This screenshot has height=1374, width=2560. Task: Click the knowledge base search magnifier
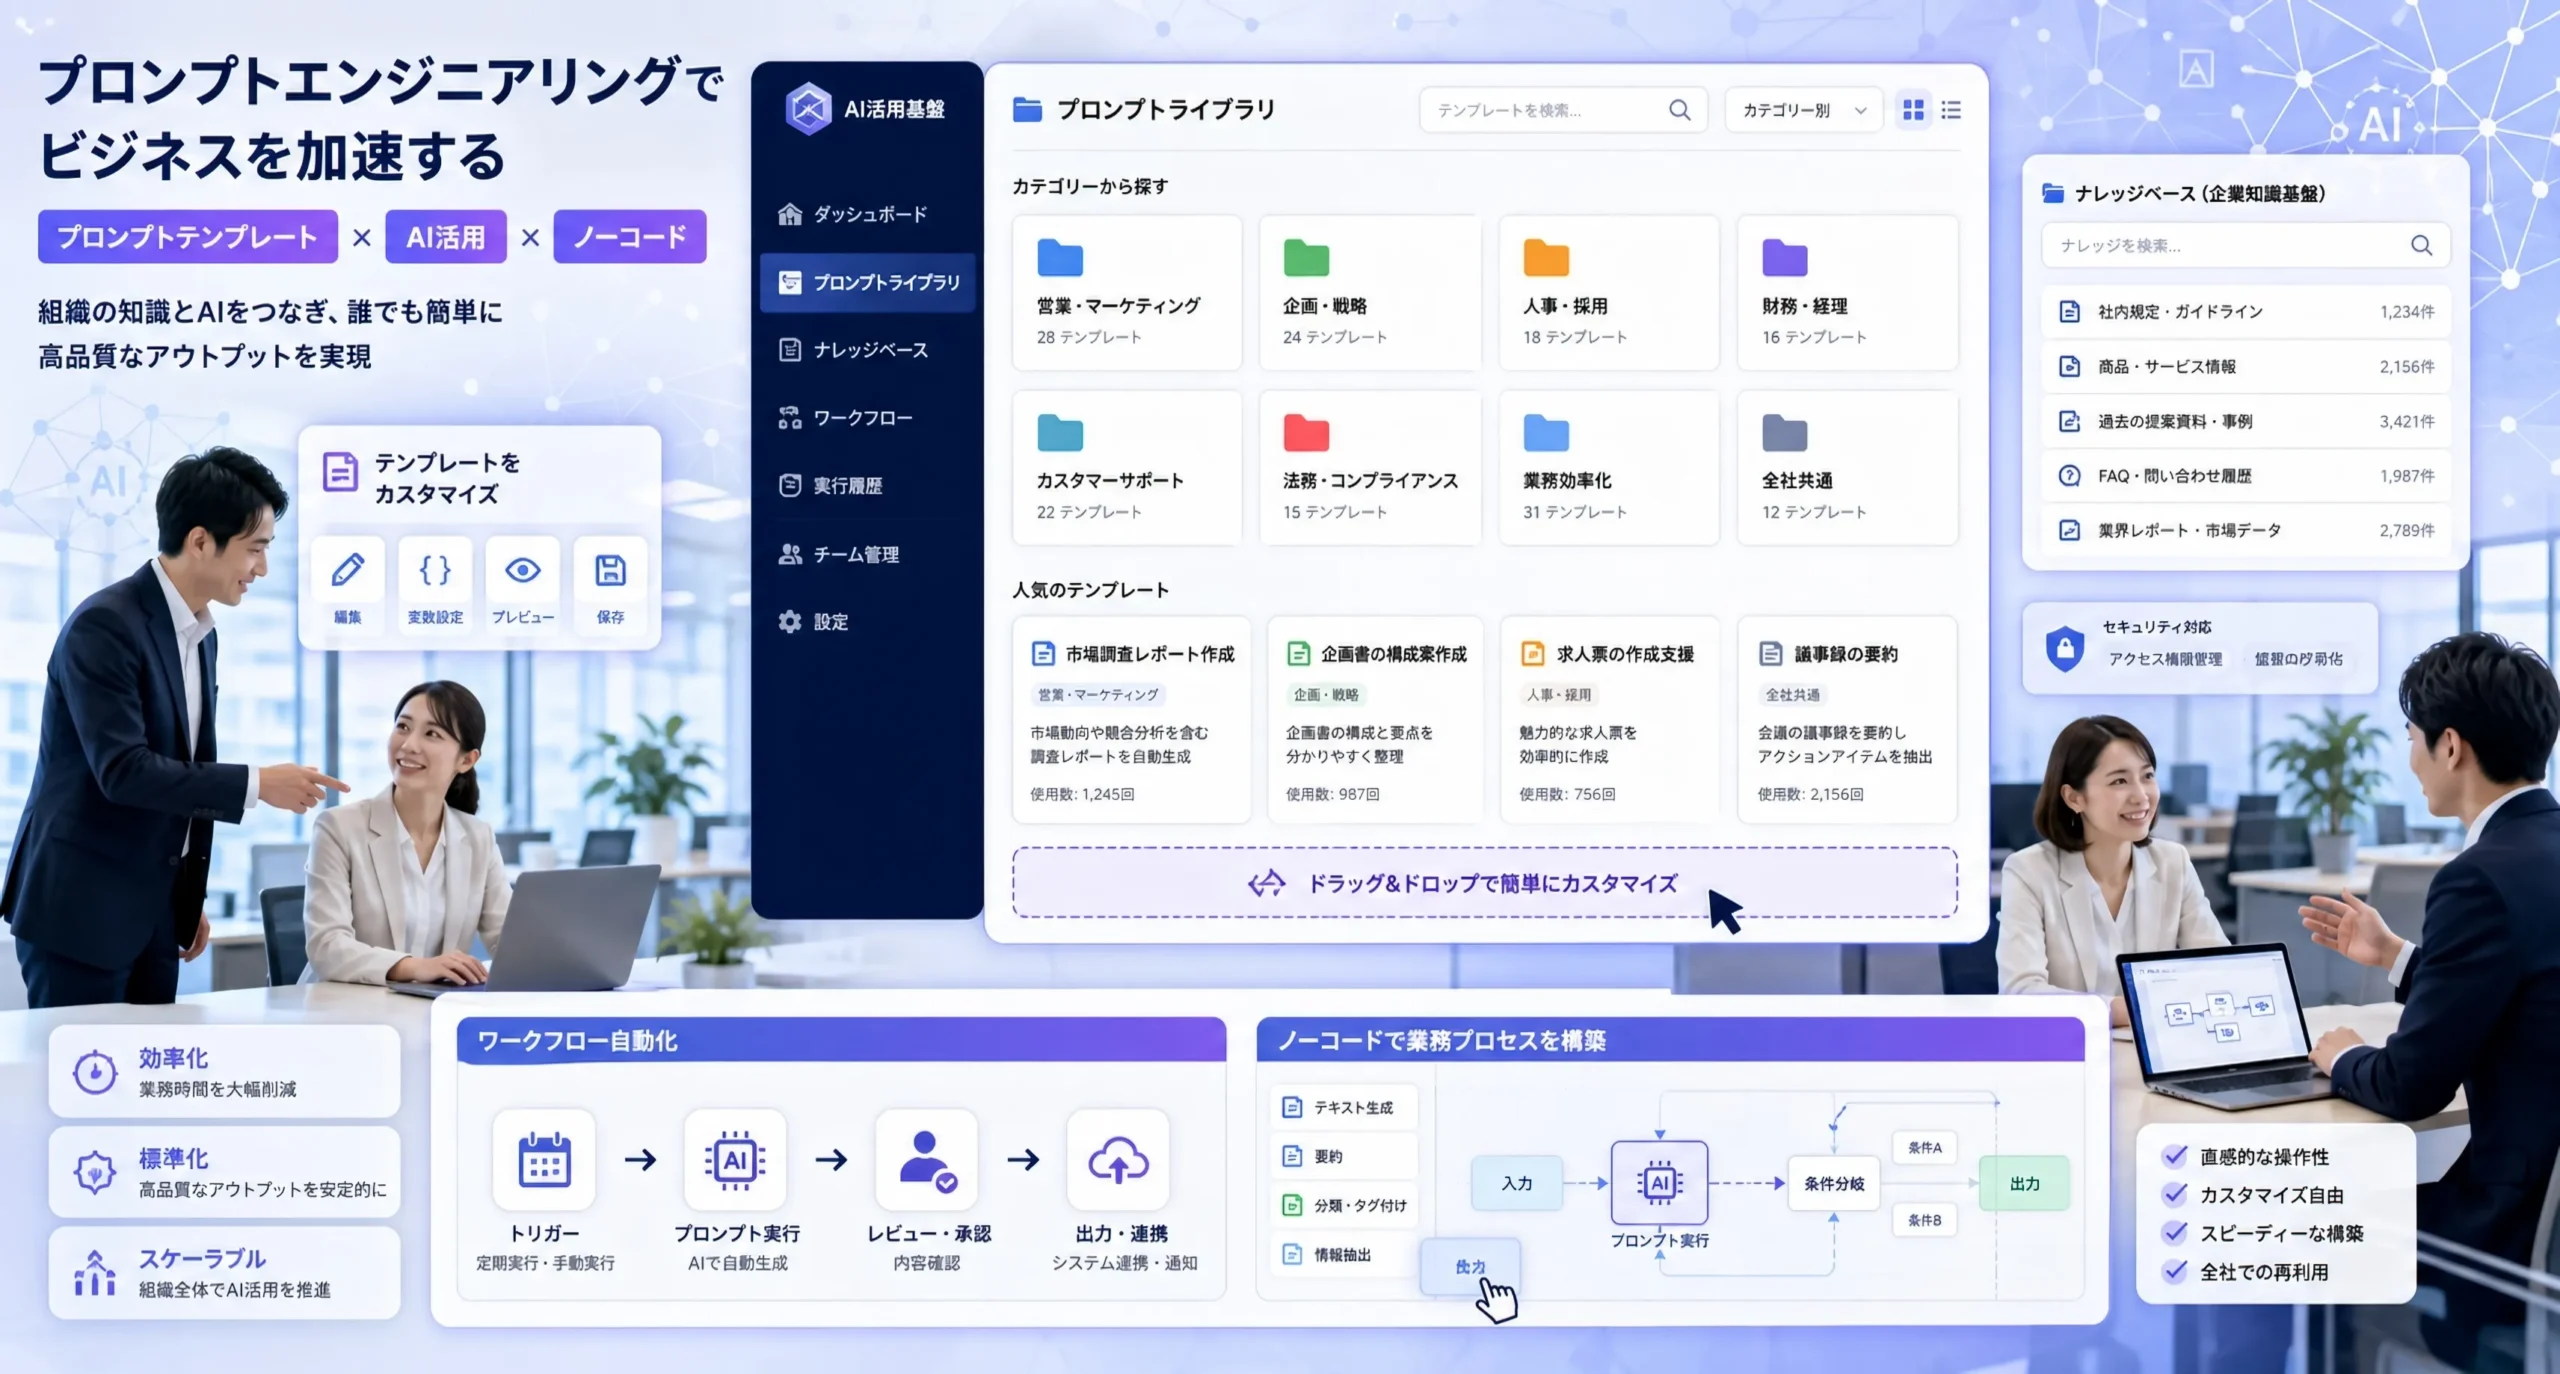point(2421,245)
